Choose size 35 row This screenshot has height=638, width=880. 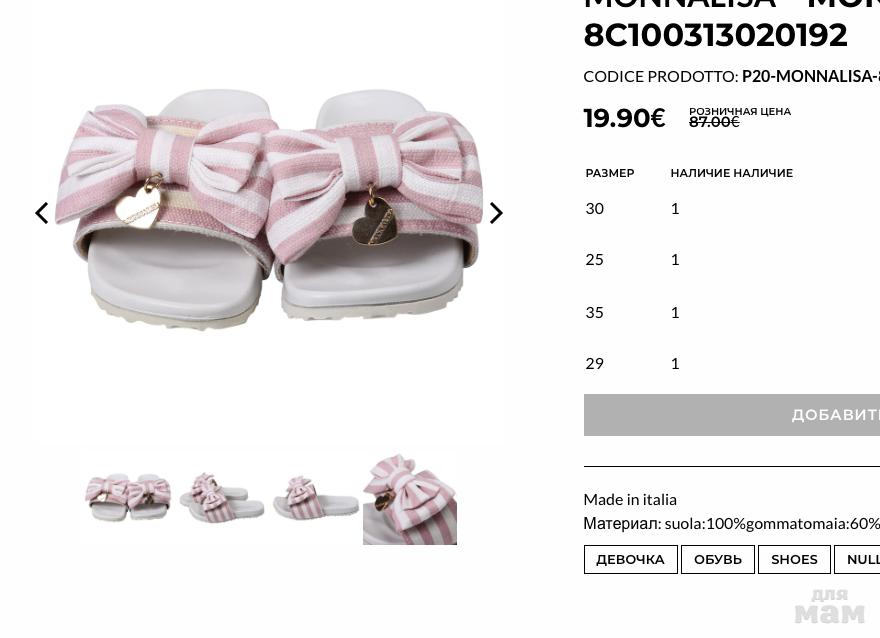(732, 313)
